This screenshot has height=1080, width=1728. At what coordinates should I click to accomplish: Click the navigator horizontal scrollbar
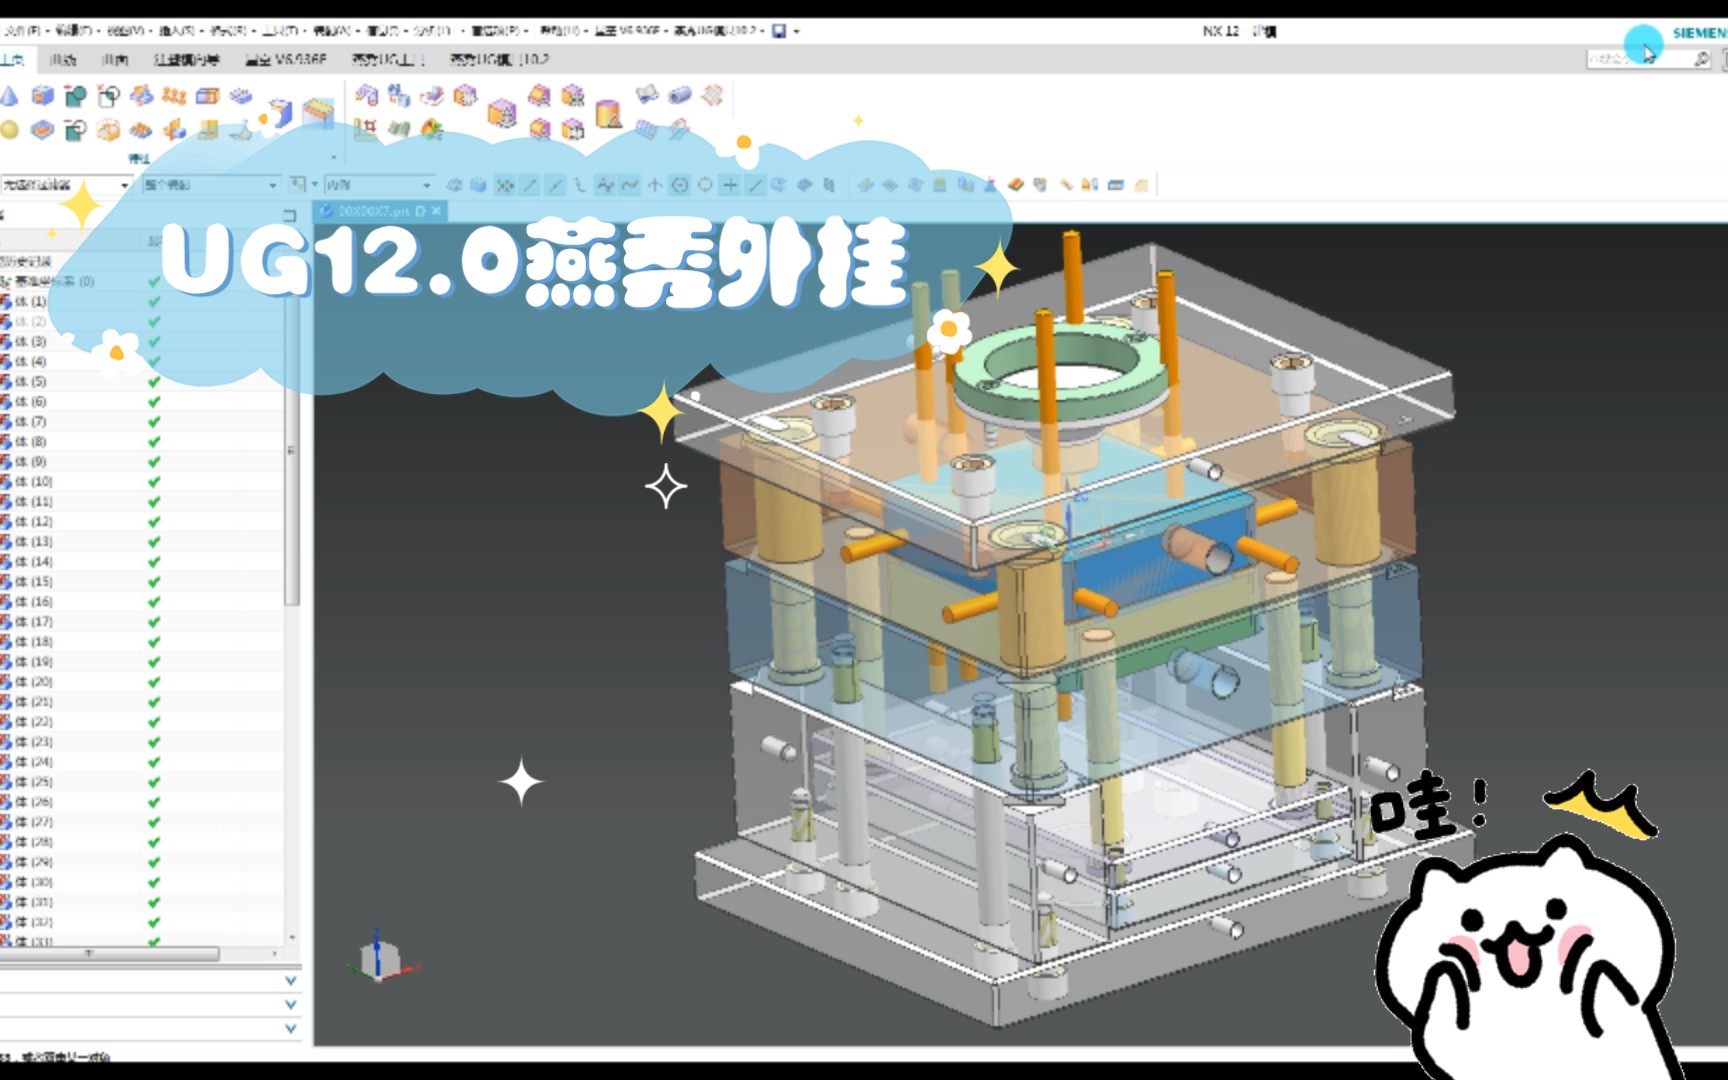(110, 954)
